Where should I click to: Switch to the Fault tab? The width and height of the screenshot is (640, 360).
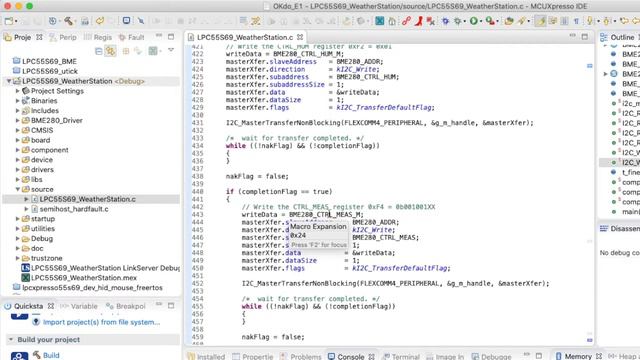(x=131, y=37)
